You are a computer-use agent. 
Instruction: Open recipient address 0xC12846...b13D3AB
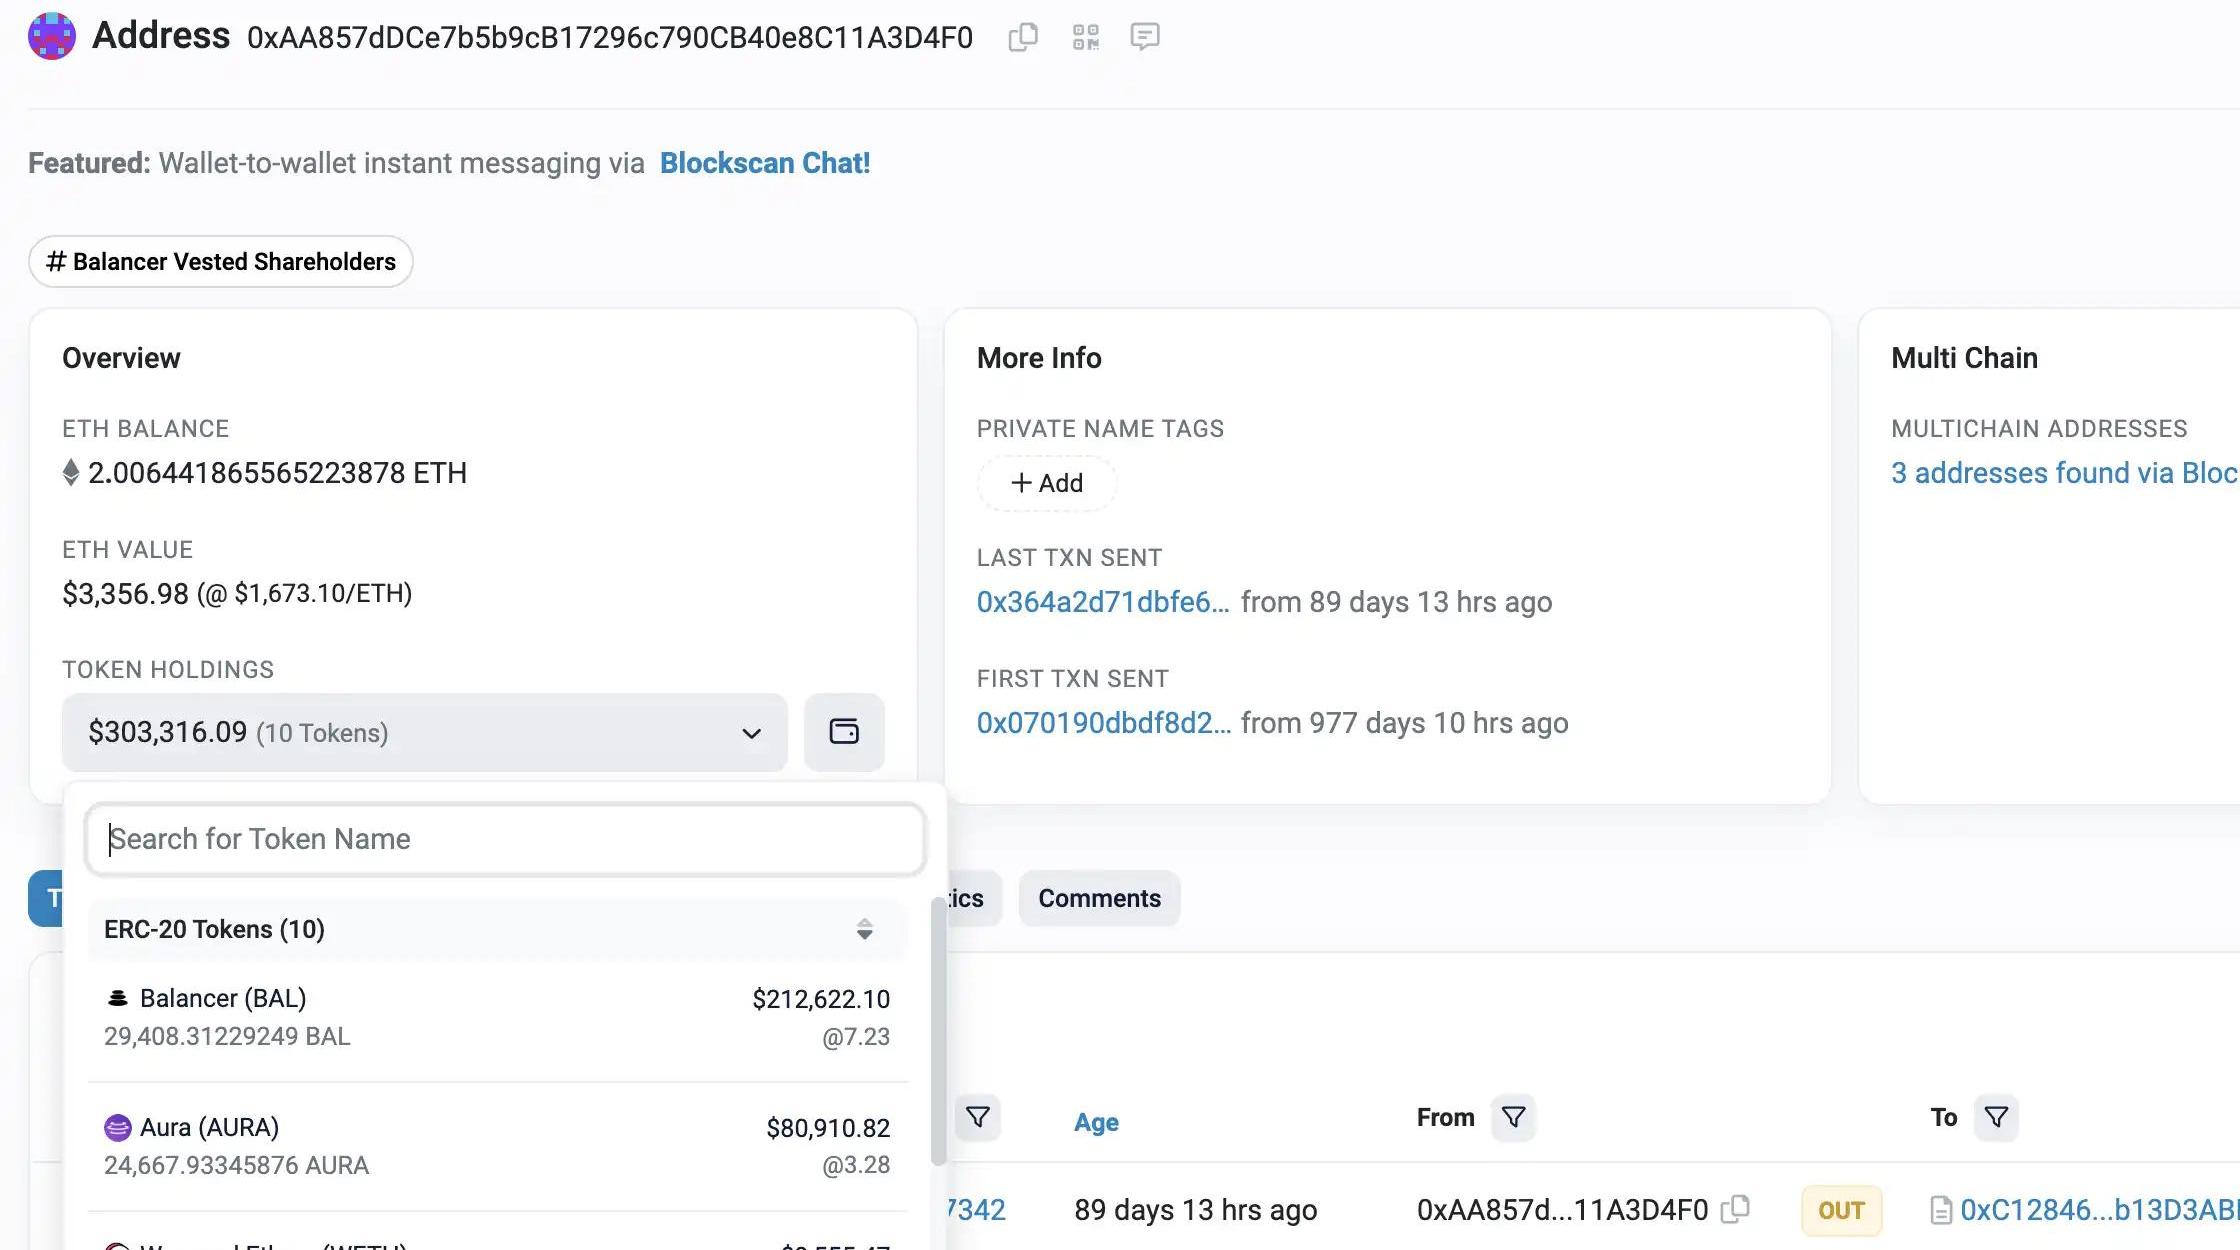coord(2099,1210)
